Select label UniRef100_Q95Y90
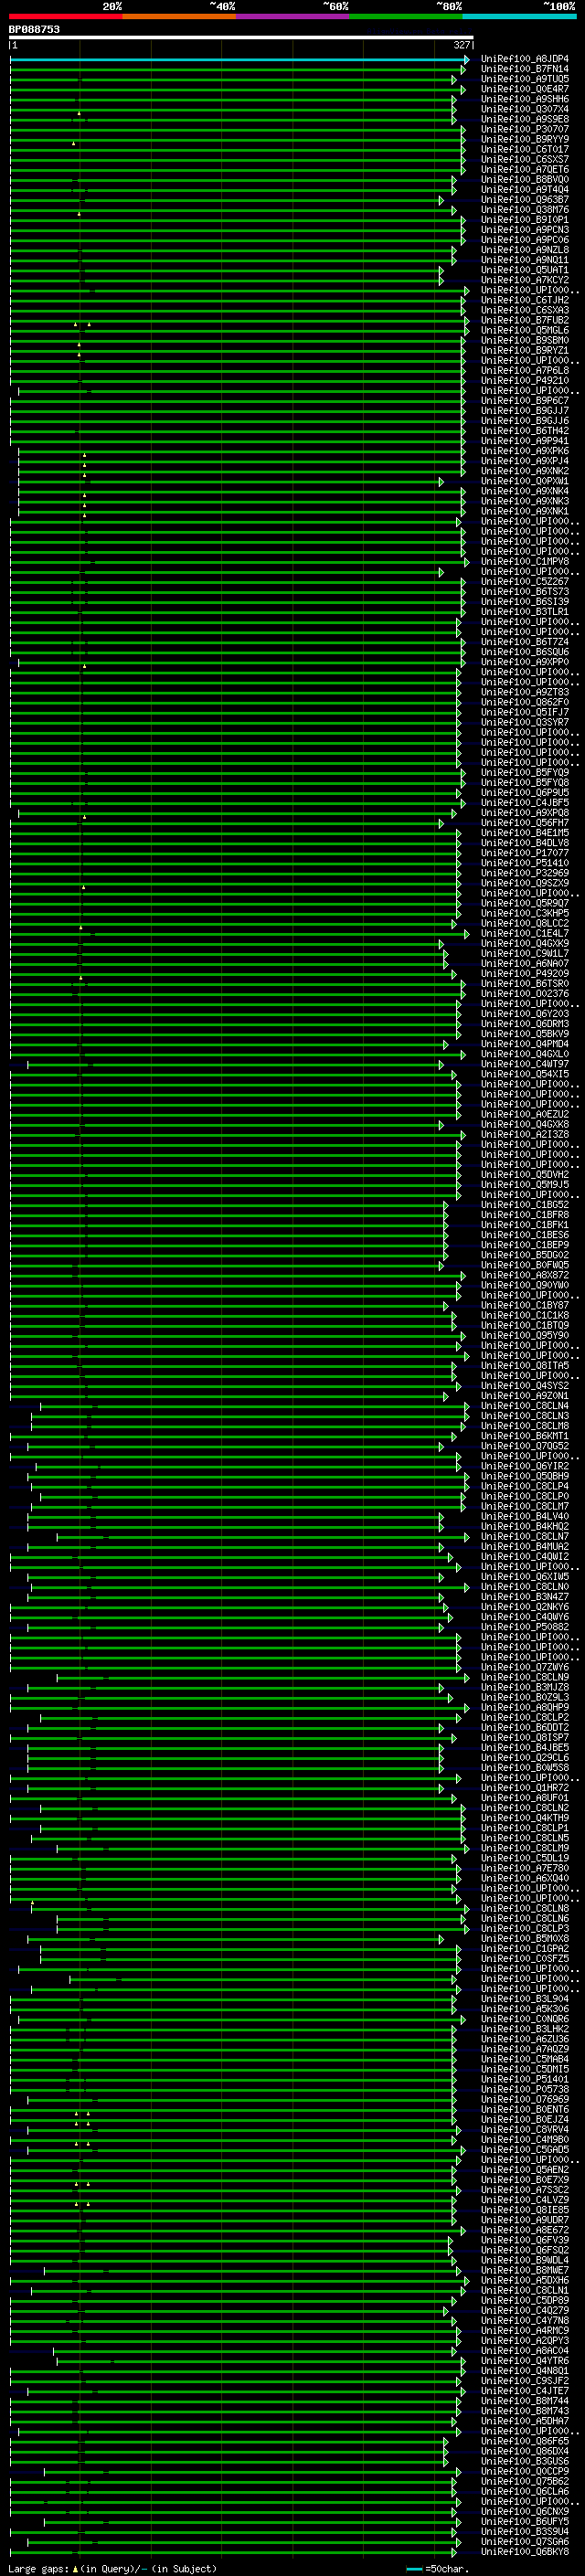The height and width of the screenshot is (2576, 585). tap(525, 1335)
